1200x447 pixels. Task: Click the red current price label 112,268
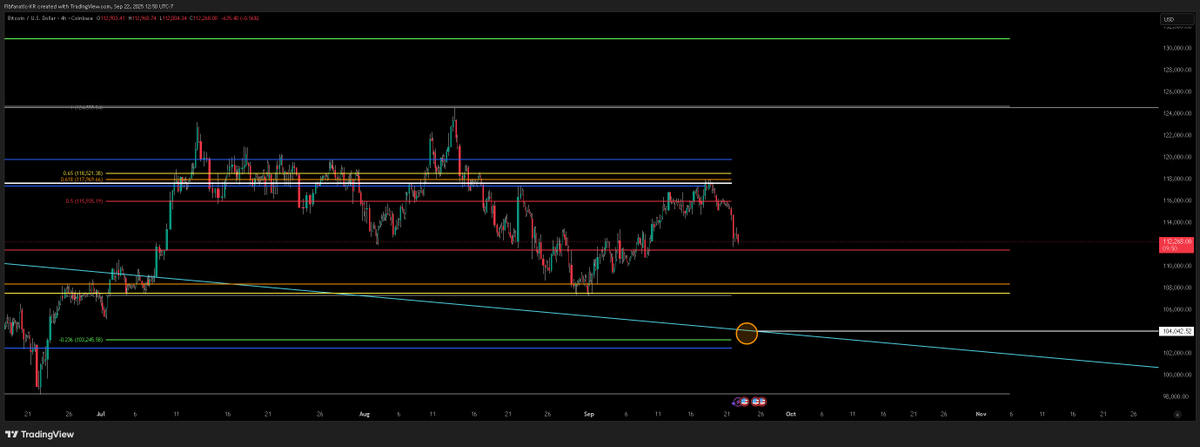pos(1177,244)
